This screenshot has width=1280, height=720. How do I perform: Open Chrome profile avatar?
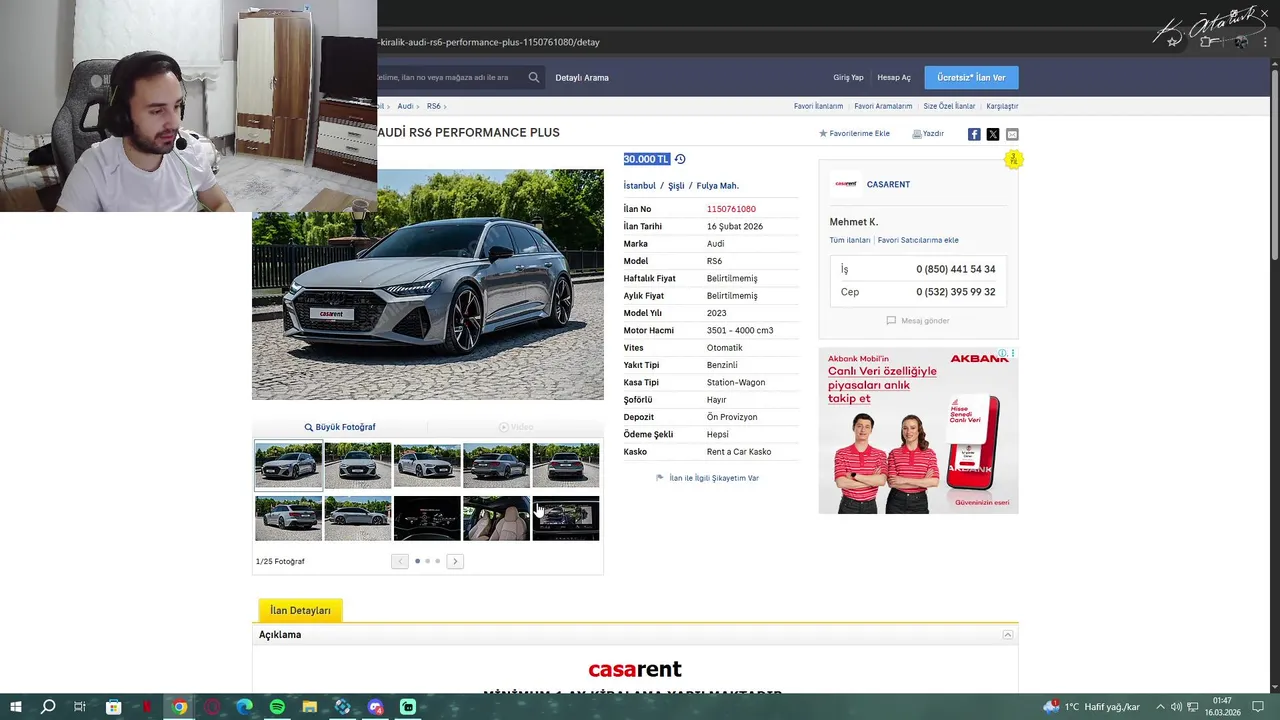[x=1240, y=42]
